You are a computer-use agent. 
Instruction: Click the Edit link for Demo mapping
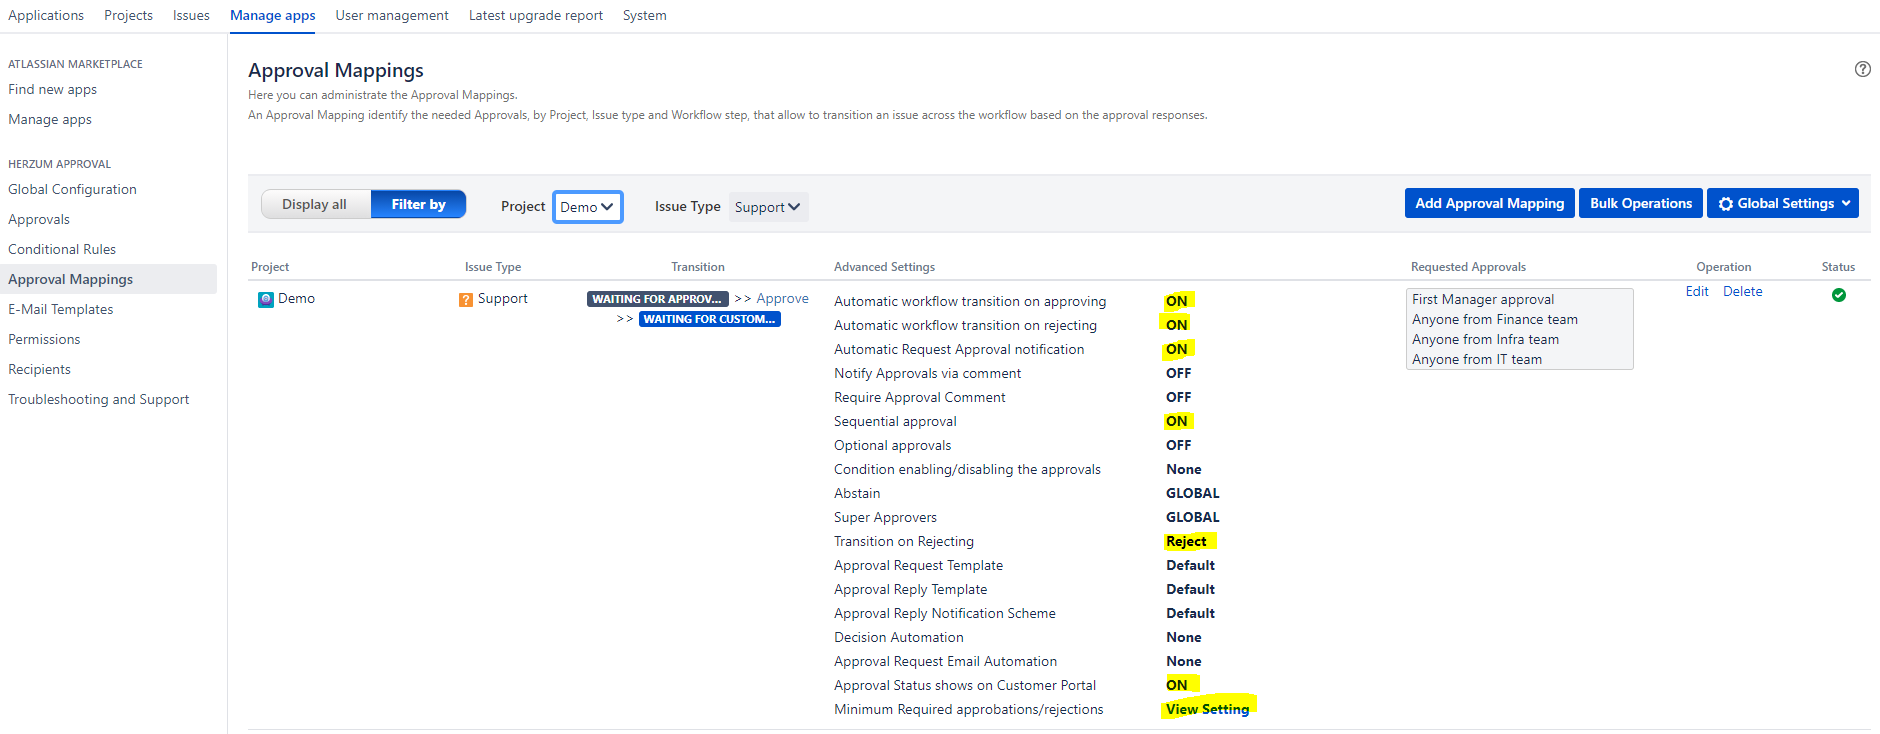[1696, 291]
